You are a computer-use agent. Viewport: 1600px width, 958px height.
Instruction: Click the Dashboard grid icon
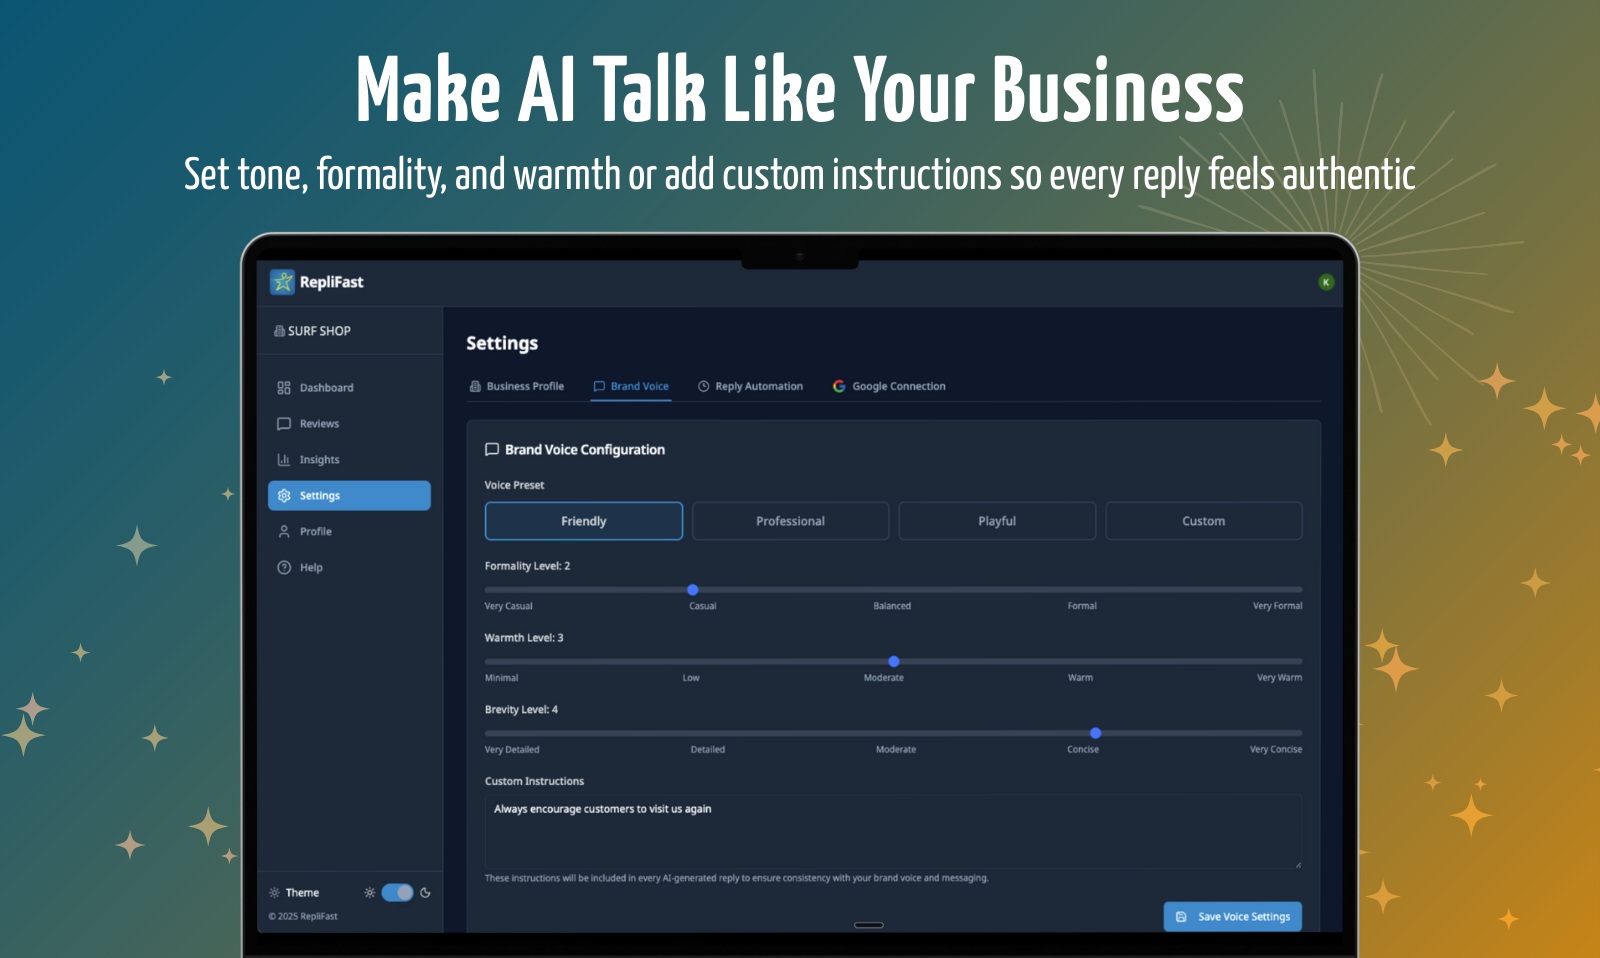(x=284, y=388)
